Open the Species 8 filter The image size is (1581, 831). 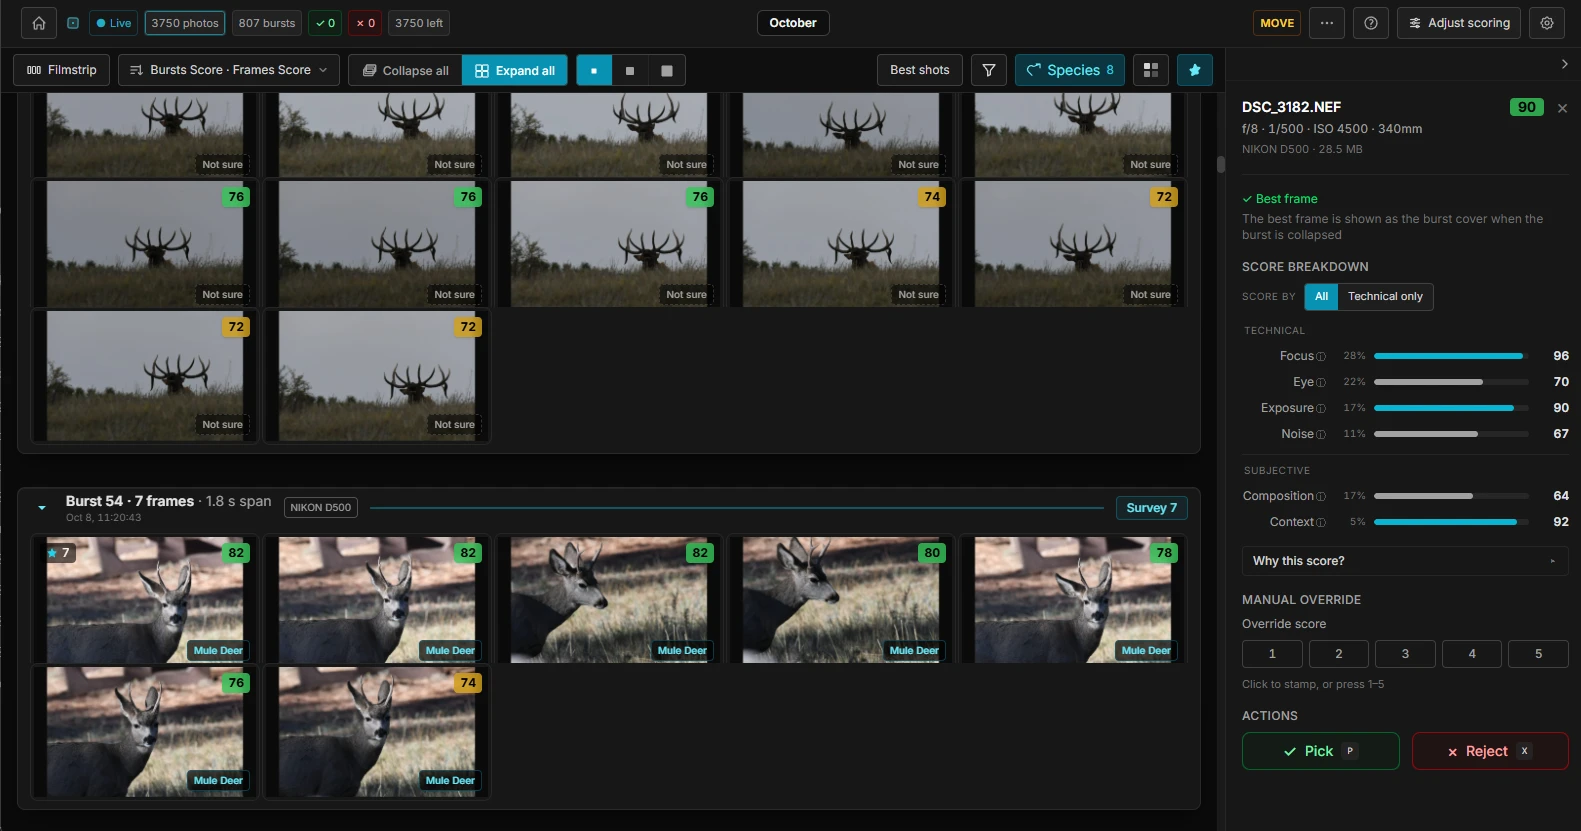(1069, 70)
